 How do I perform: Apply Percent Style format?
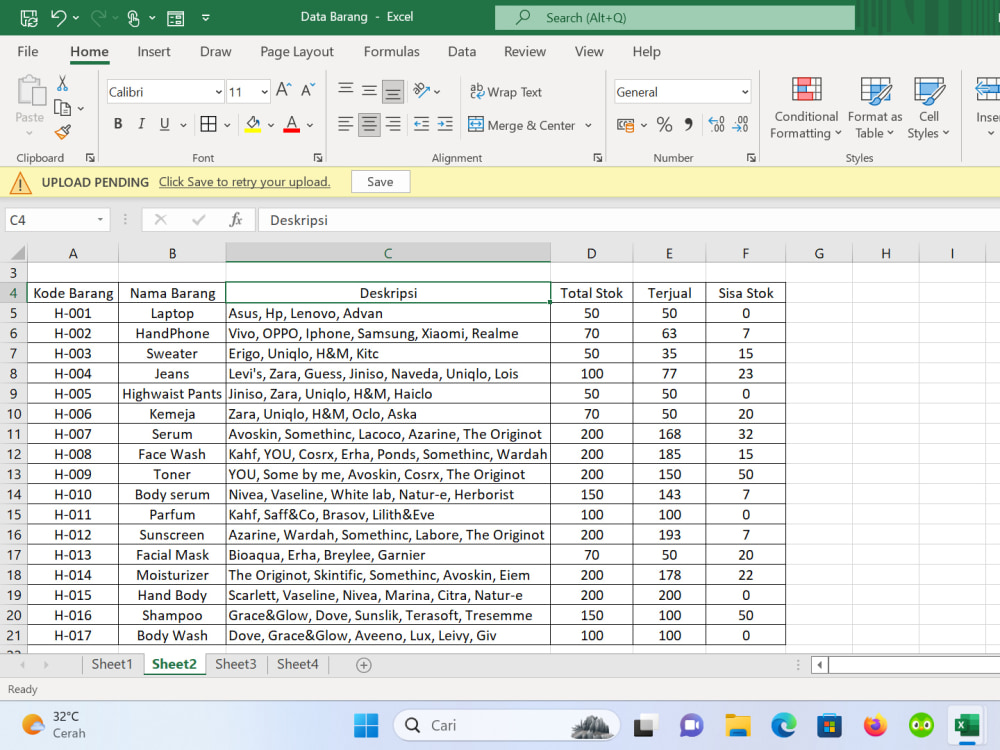(x=665, y=124)
